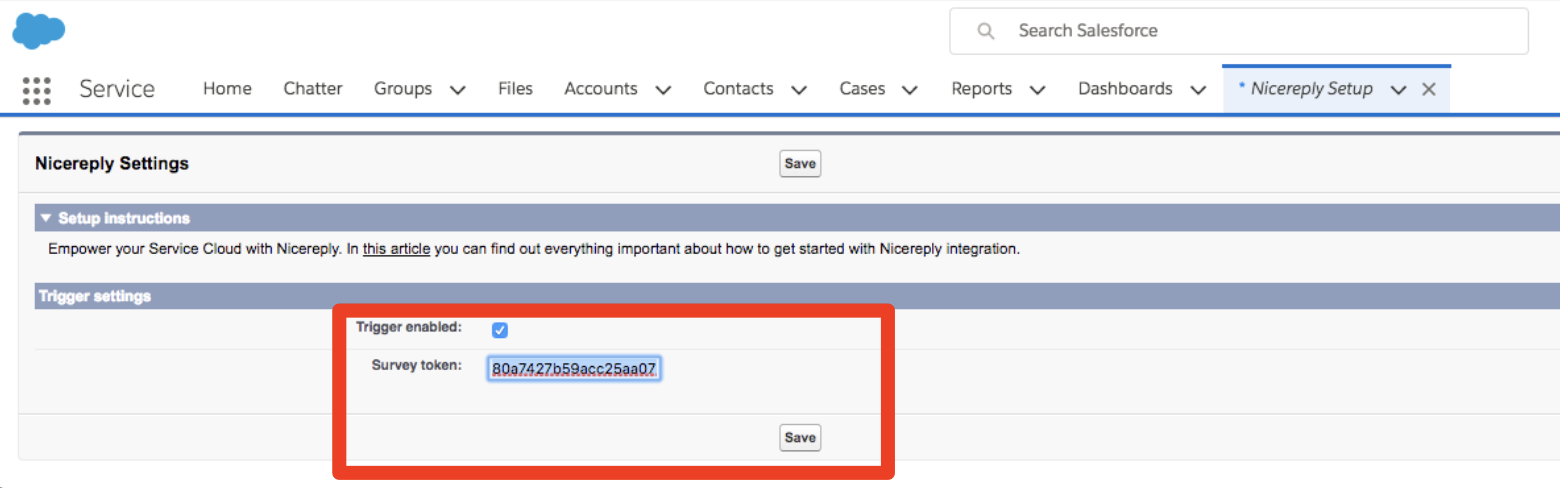Click into the Search Salesforce field
The height and width of the screenshot is (488, 1560).
pos(1239,31)
